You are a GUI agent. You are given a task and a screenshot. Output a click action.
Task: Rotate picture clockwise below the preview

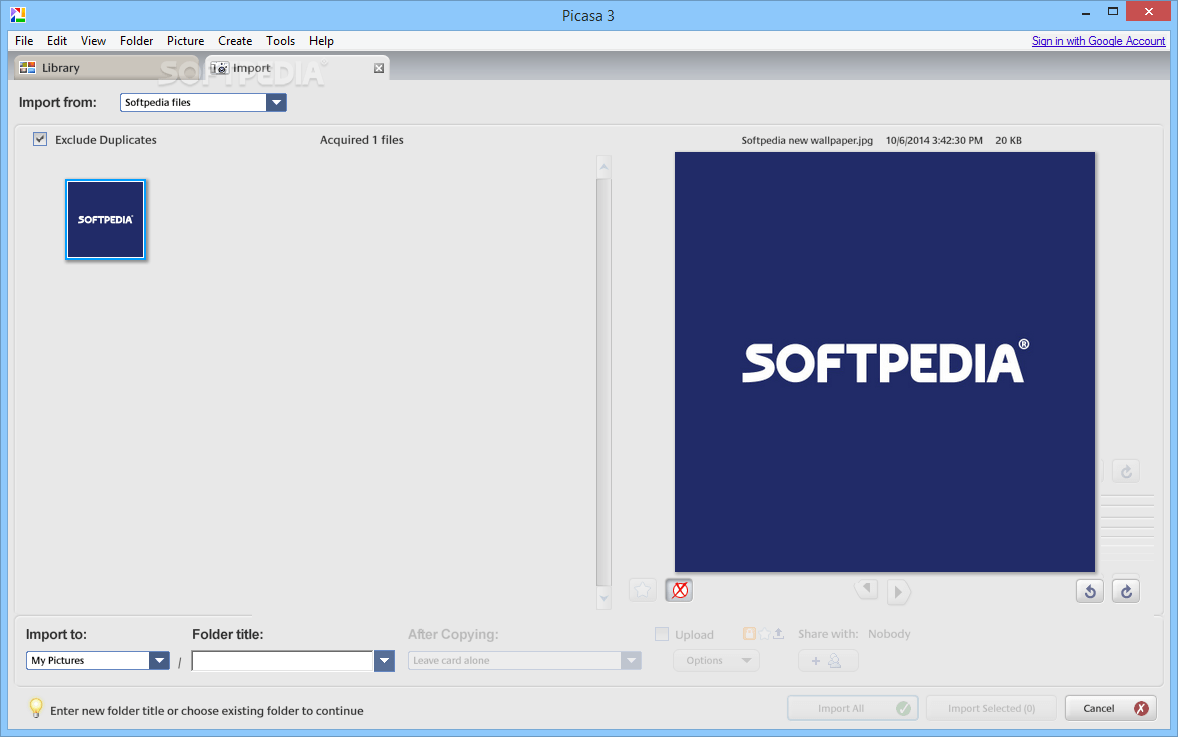pos(1126,591)
